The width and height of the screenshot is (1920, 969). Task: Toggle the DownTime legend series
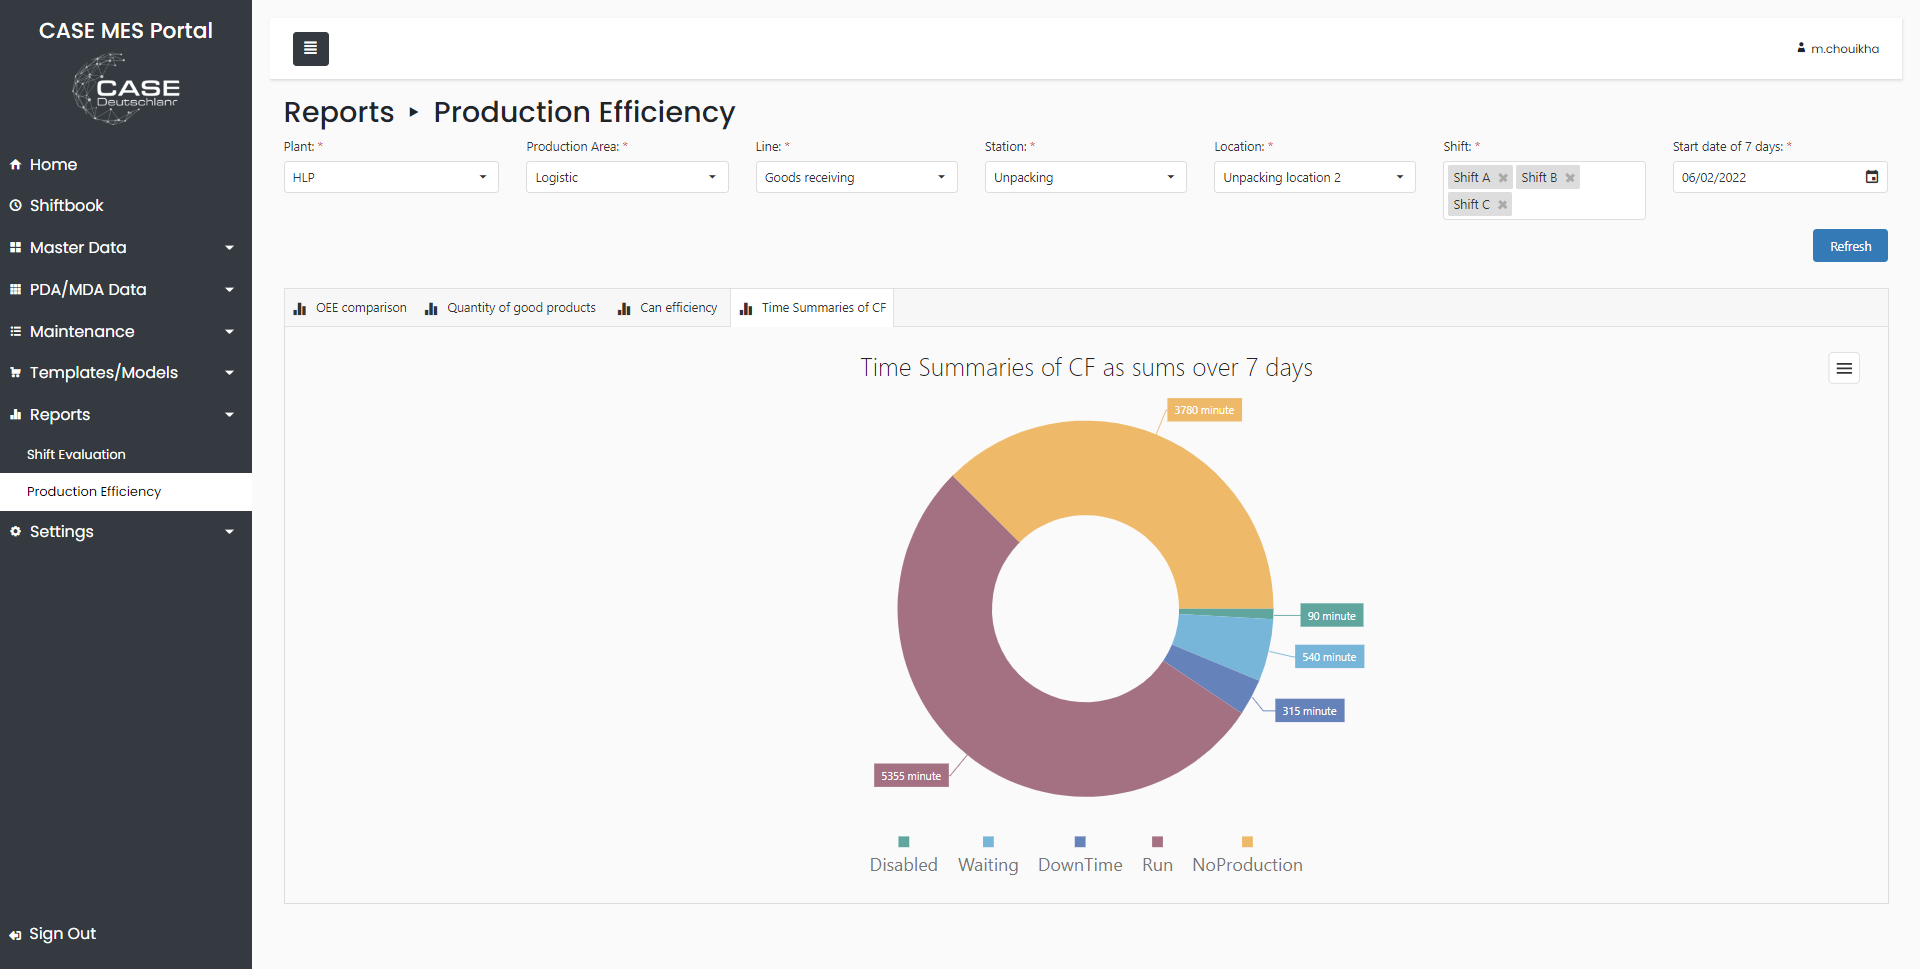coord(1080,856)
